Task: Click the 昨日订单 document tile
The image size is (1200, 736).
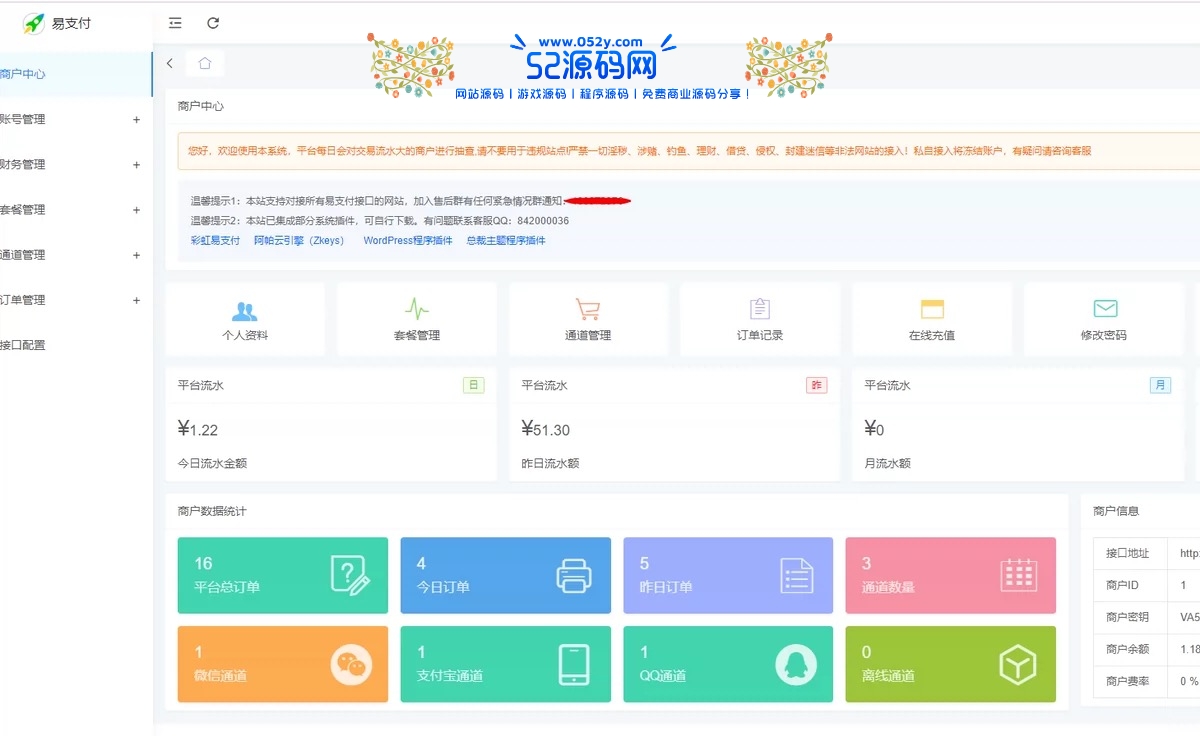Action: (x=728, y=575)
